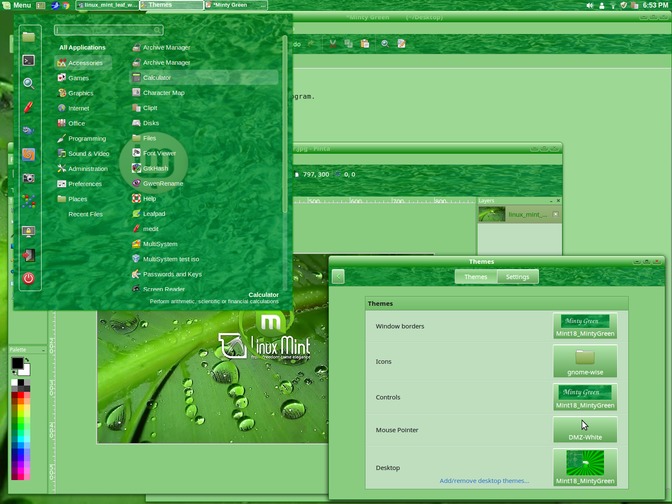Image resolution: width=672 pixels, height=504 pixels.
Task: Select the Programming category
Action: pyautogui.click(x=81, y=138)
